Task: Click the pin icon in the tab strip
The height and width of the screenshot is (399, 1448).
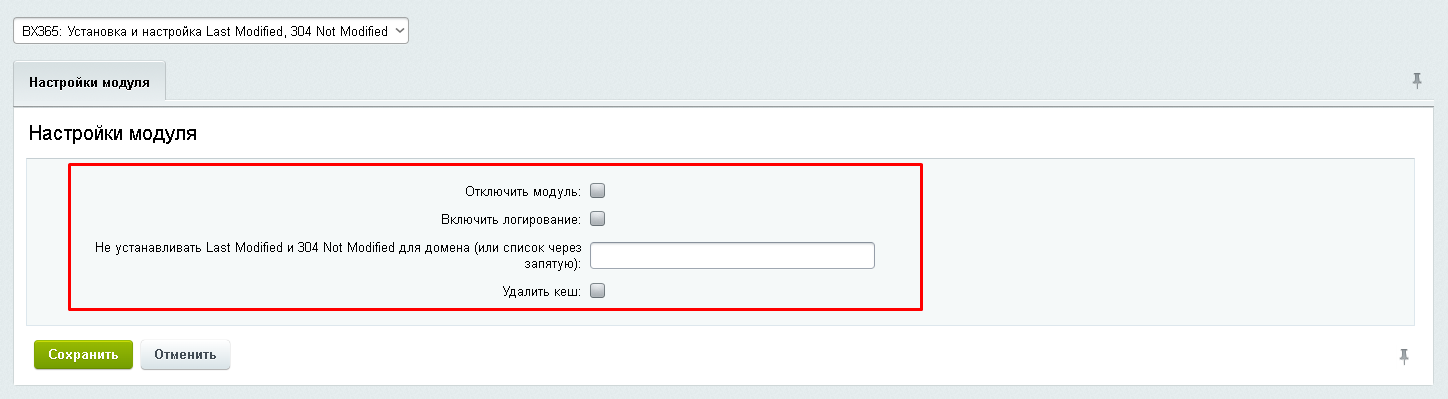Action: pos(1417,81)
